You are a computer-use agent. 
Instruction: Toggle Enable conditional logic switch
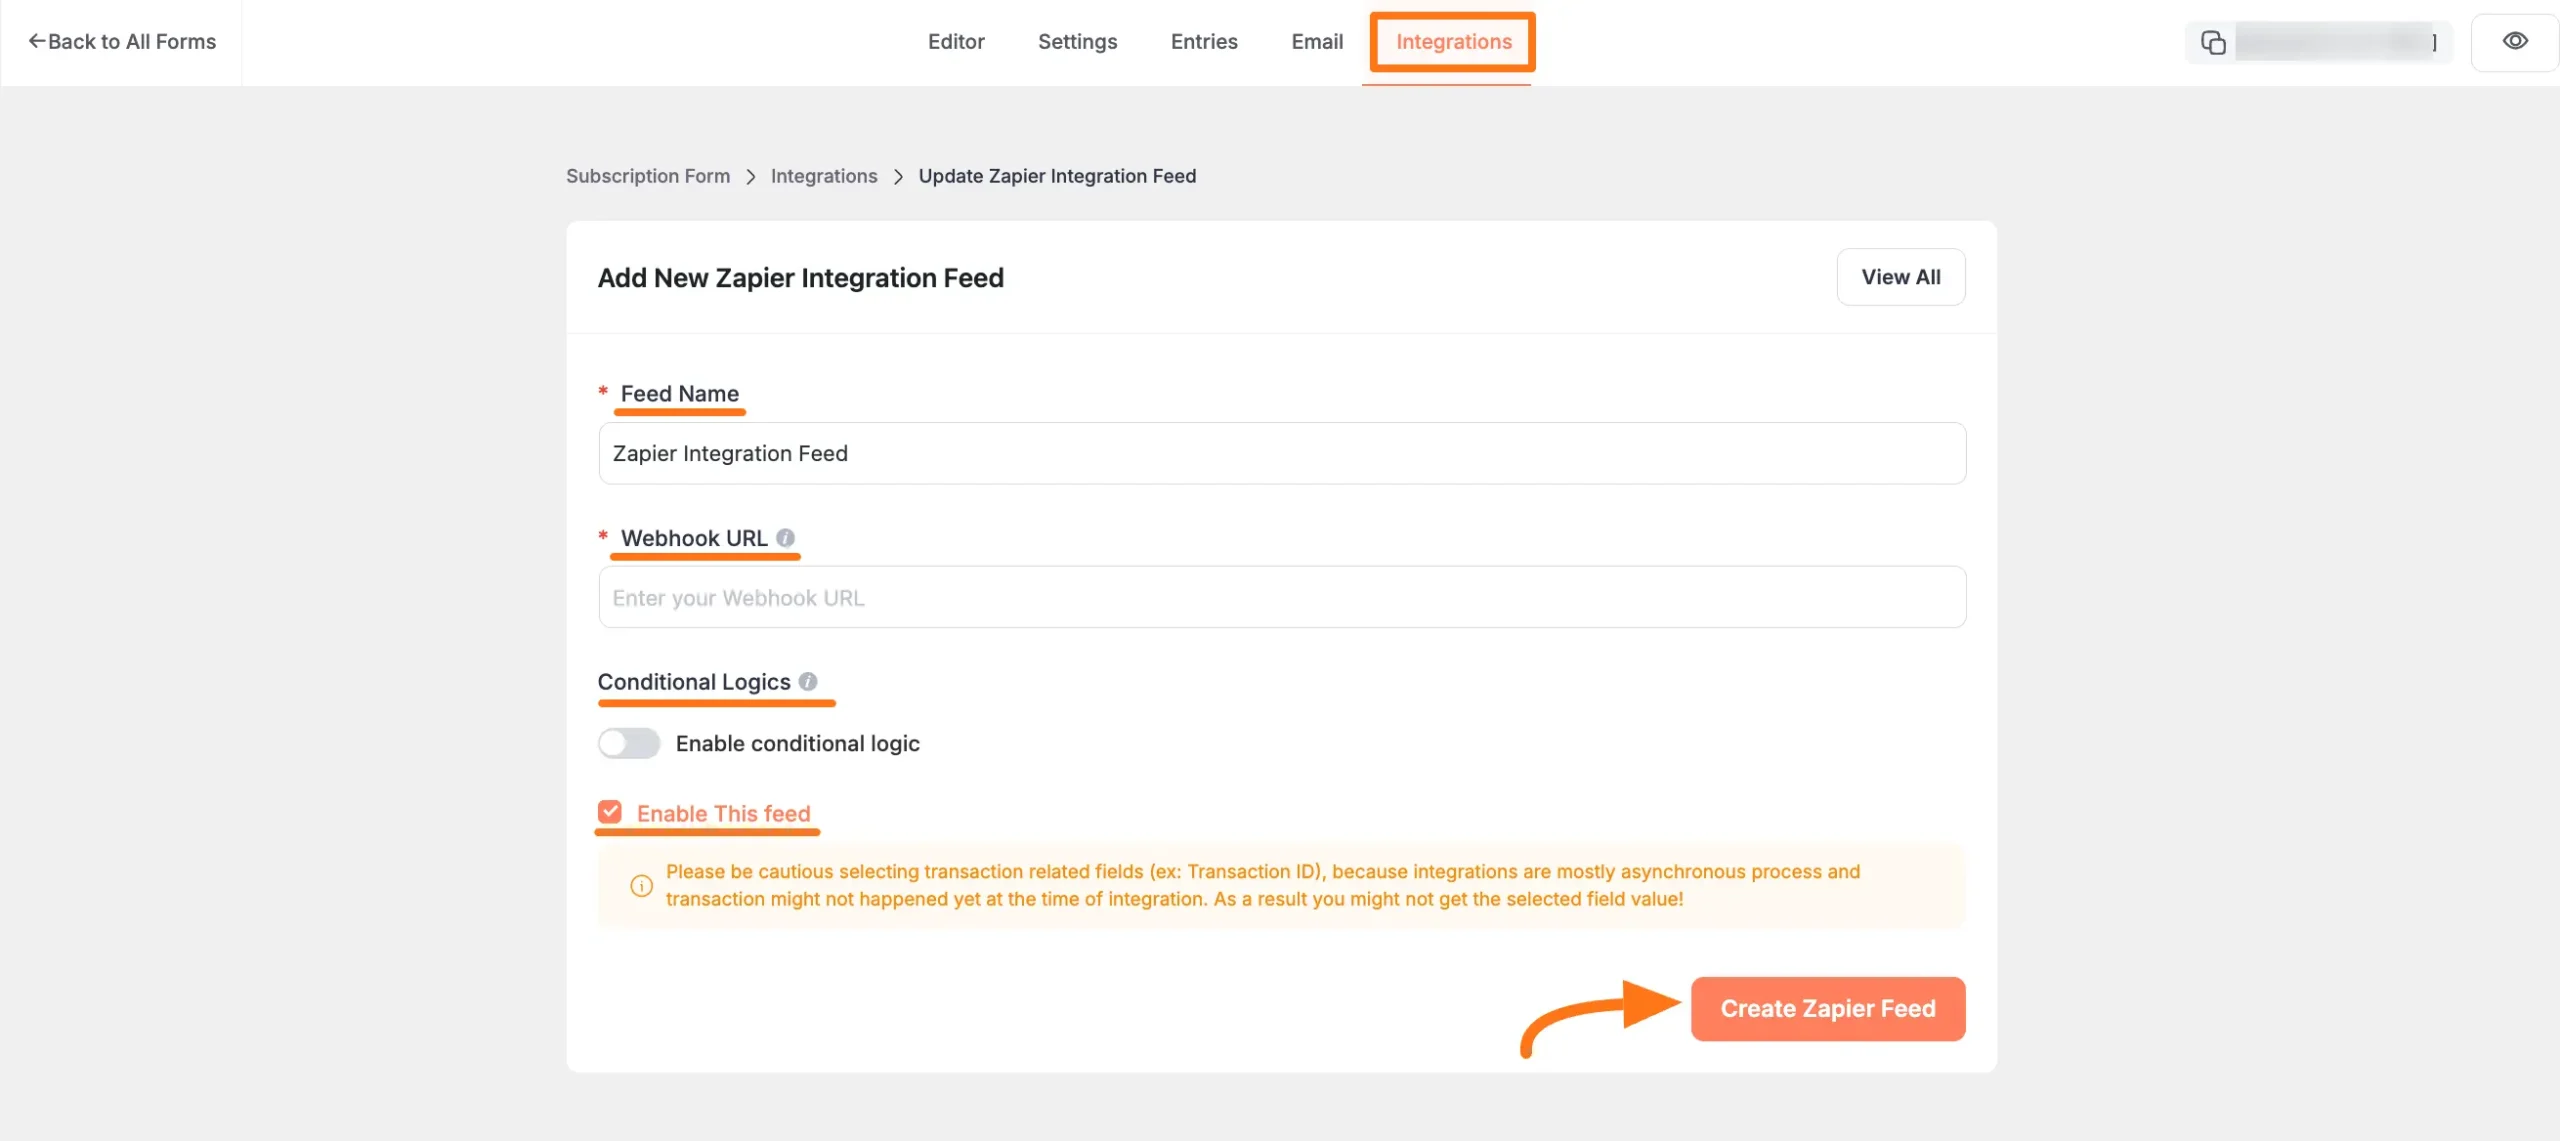coord(629,743)
